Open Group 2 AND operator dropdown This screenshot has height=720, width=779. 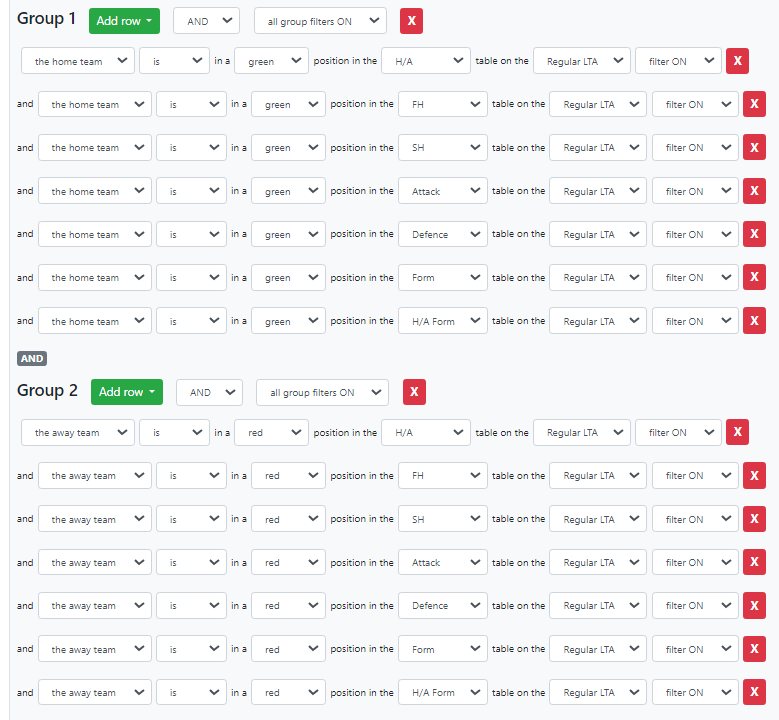[209, 392]
